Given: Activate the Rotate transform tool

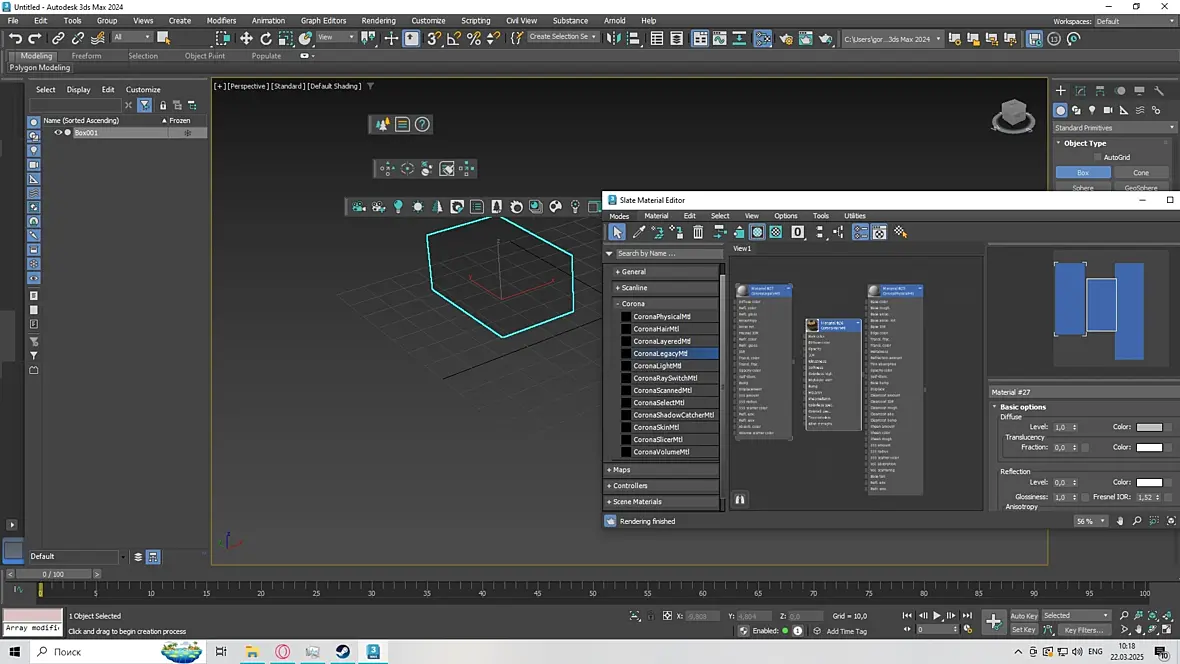Looking at the screenshot, I should click(x=266, y=38).
